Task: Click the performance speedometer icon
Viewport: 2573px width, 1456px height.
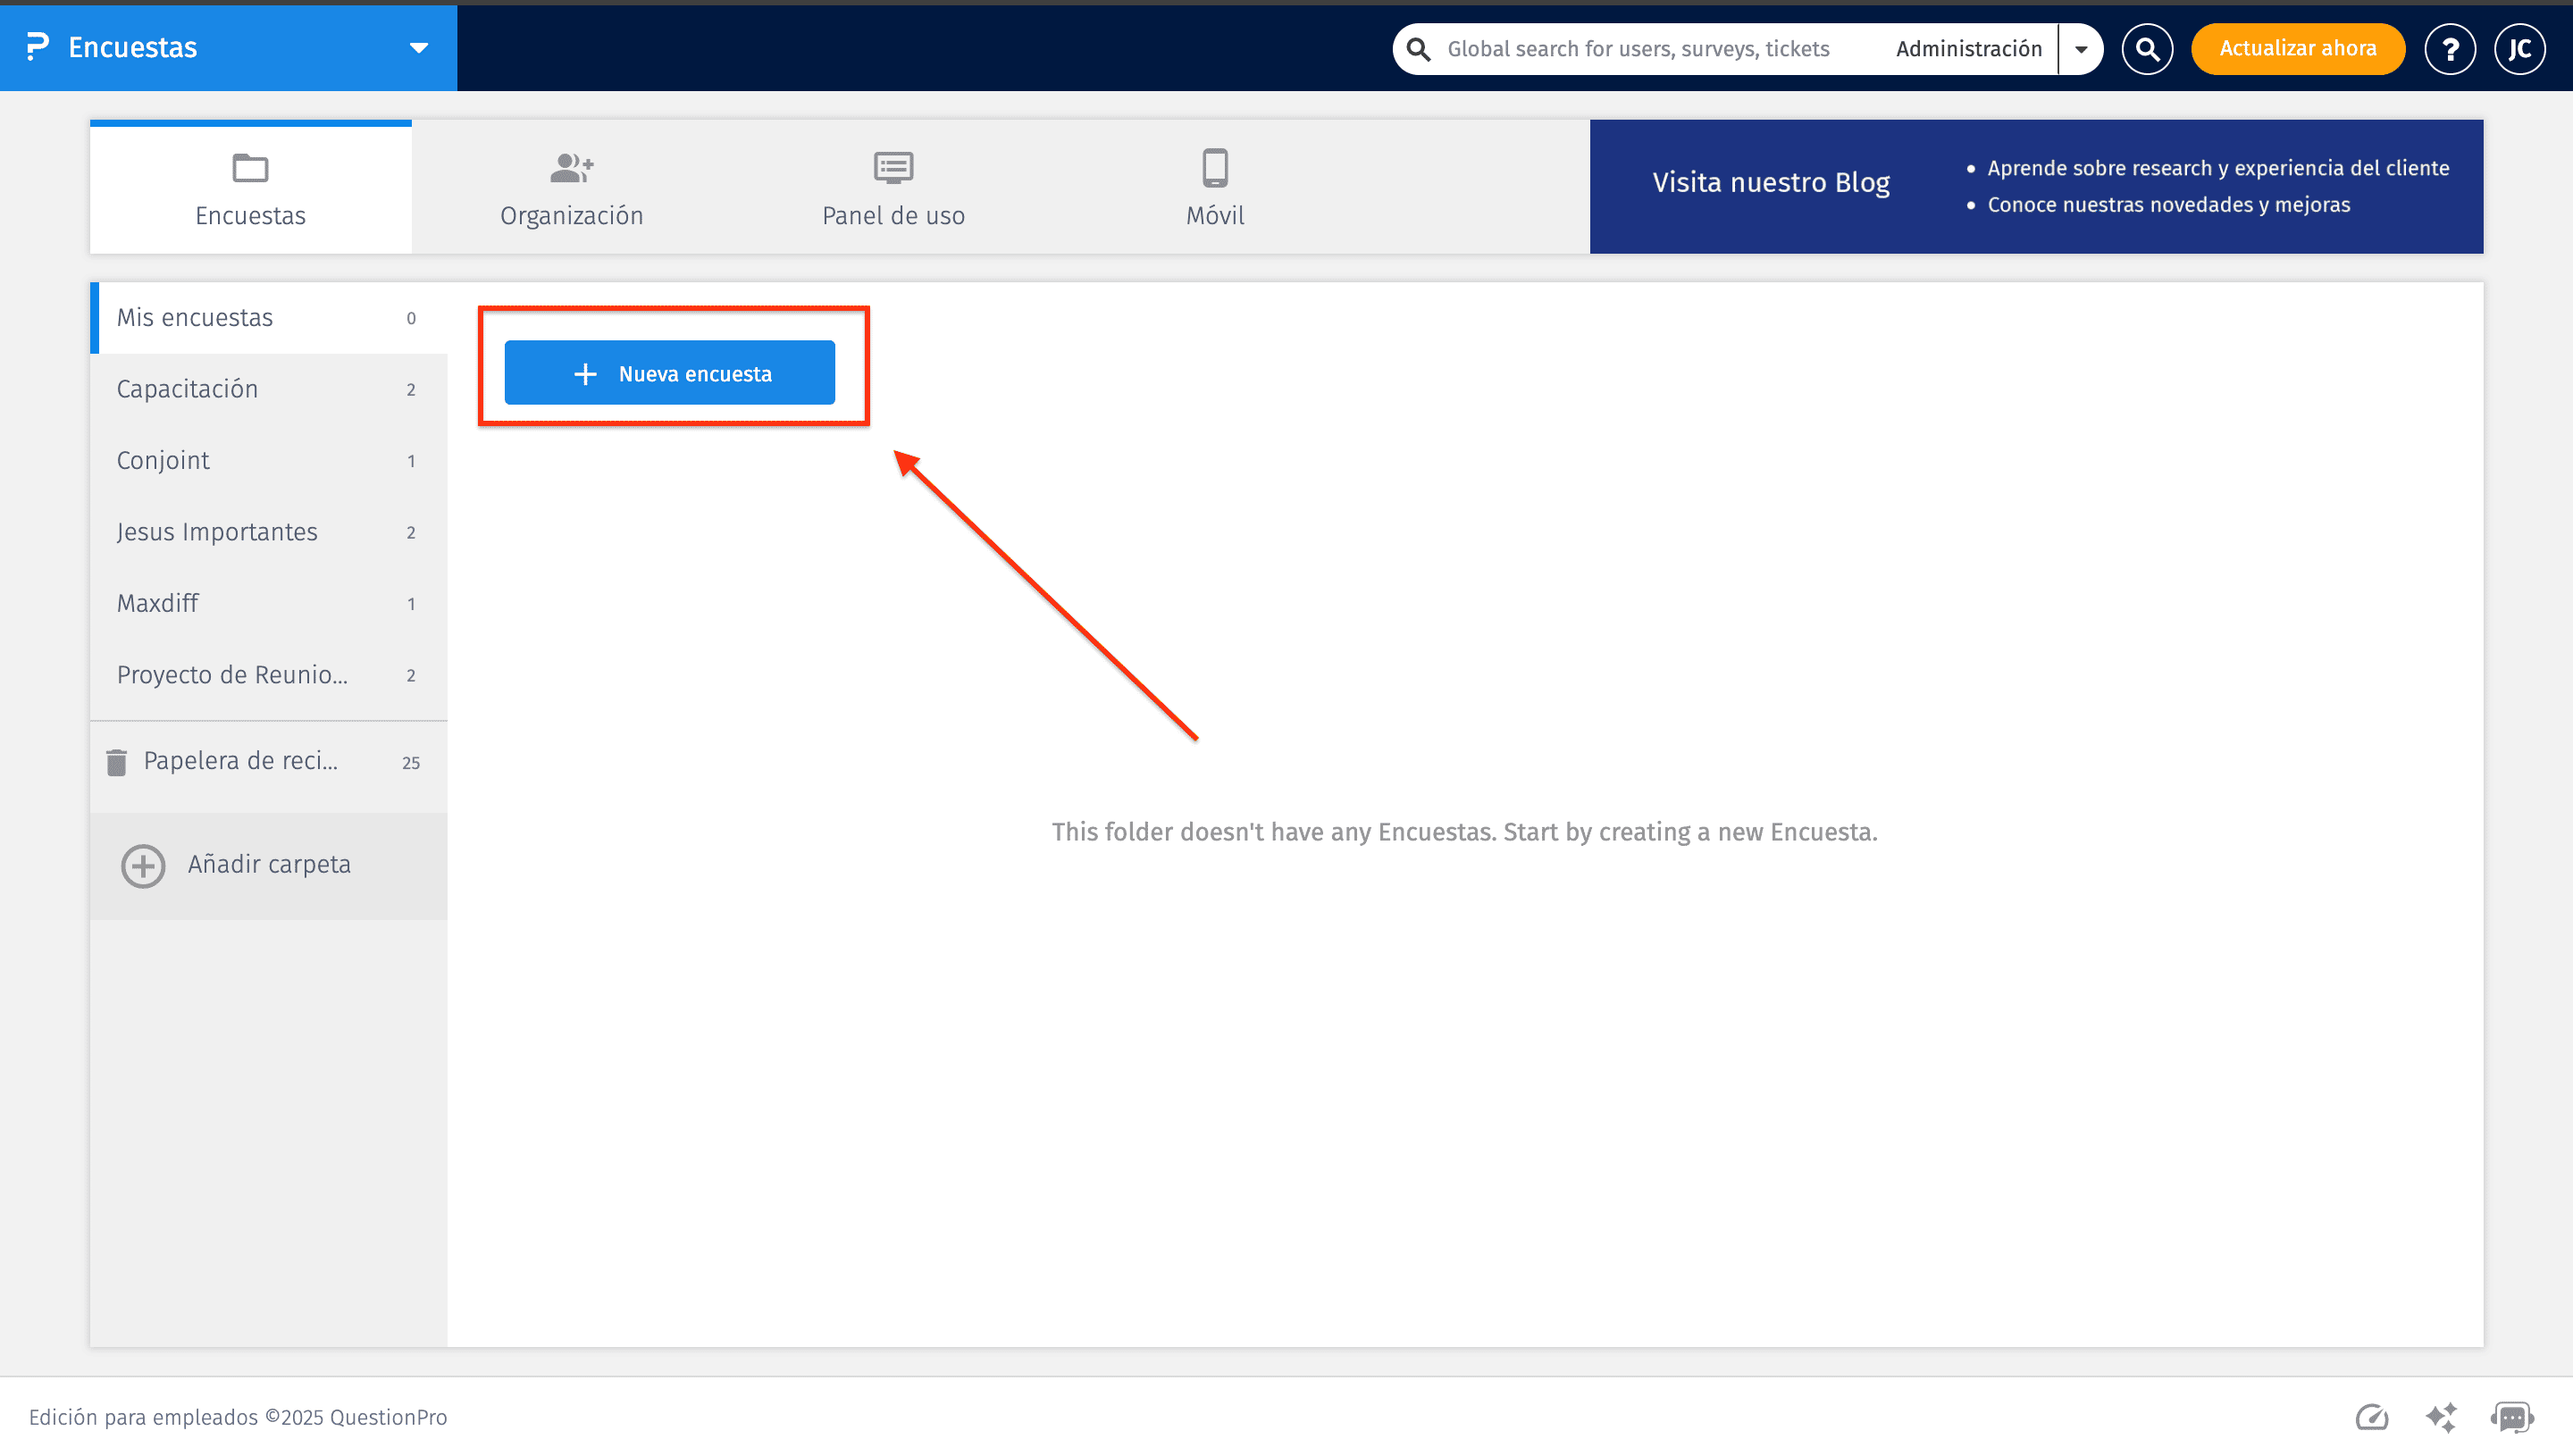Action: pos(2371,1417)
